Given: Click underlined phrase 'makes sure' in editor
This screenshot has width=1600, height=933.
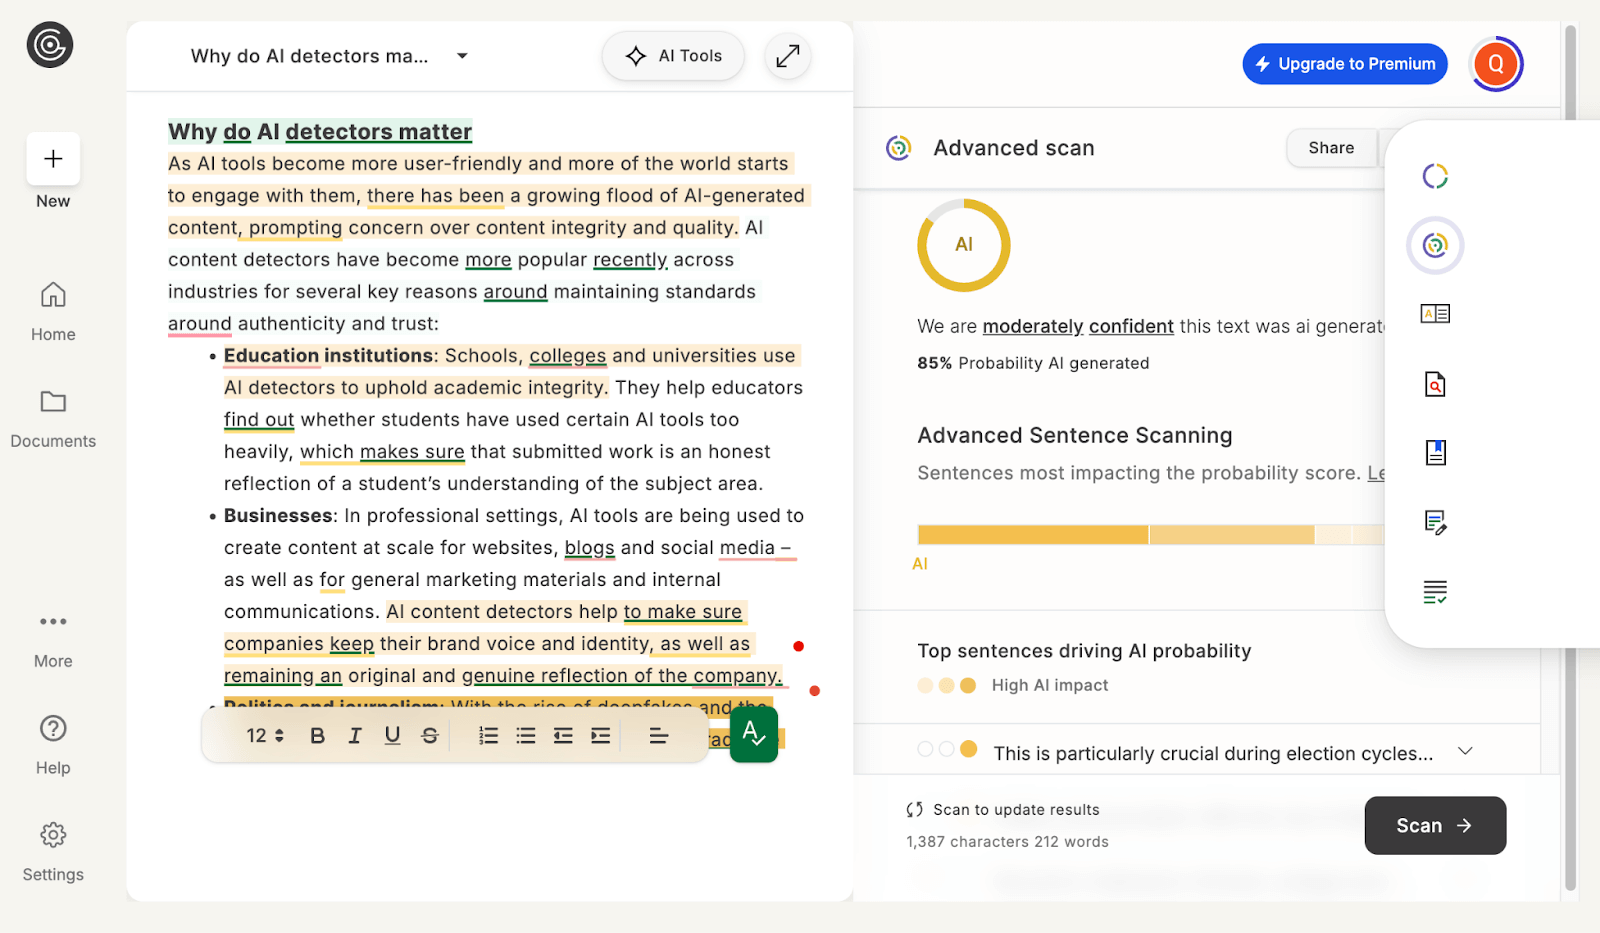Looking at the screenshot, I should coord(412,452).
